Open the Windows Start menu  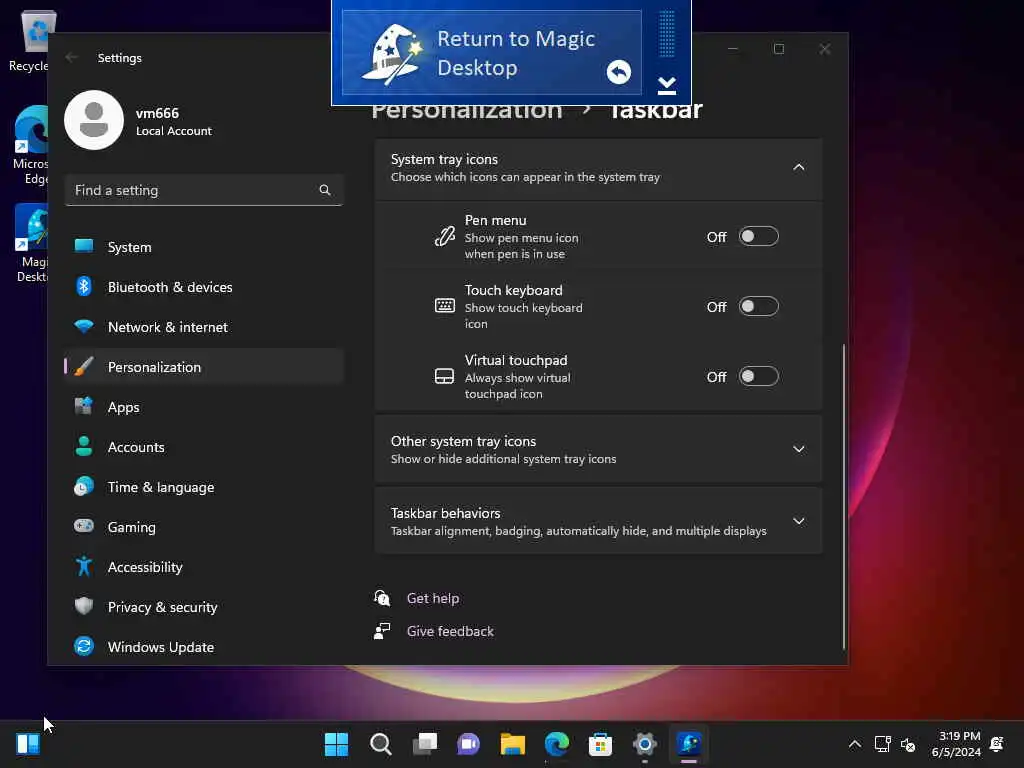[x=336, y=744]
